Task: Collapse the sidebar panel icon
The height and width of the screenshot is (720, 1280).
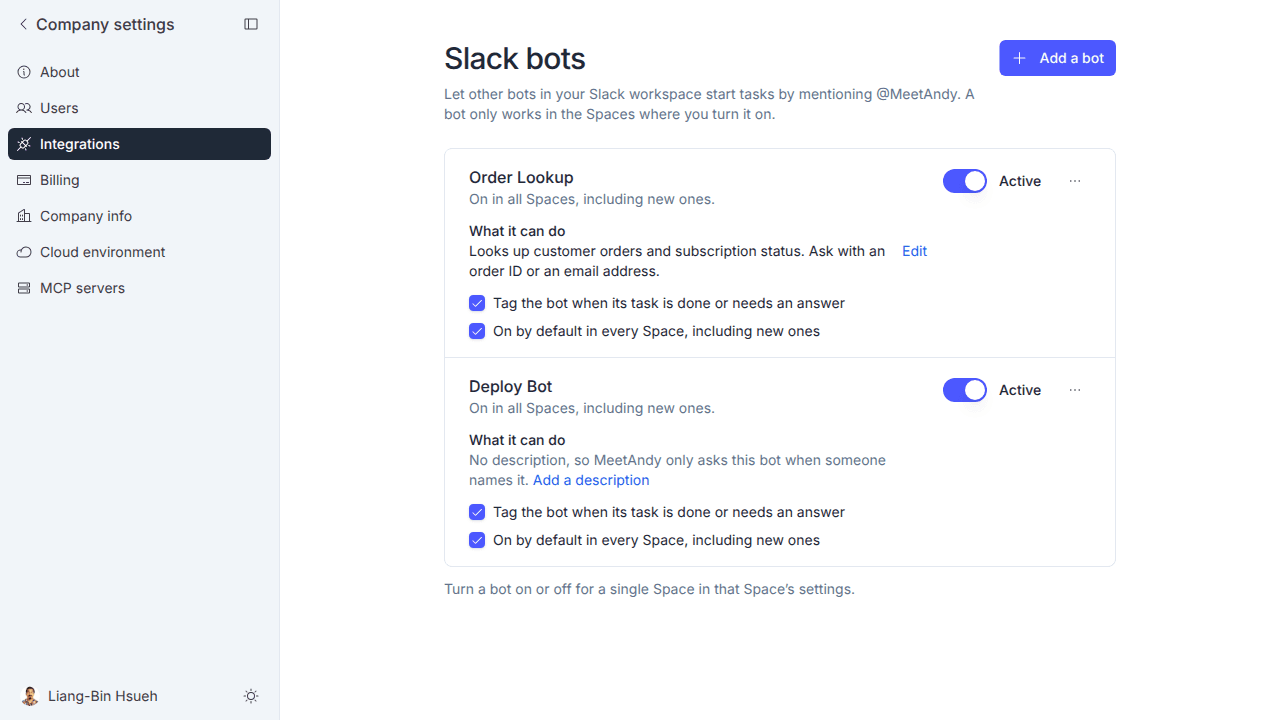Action: [251, 24]
